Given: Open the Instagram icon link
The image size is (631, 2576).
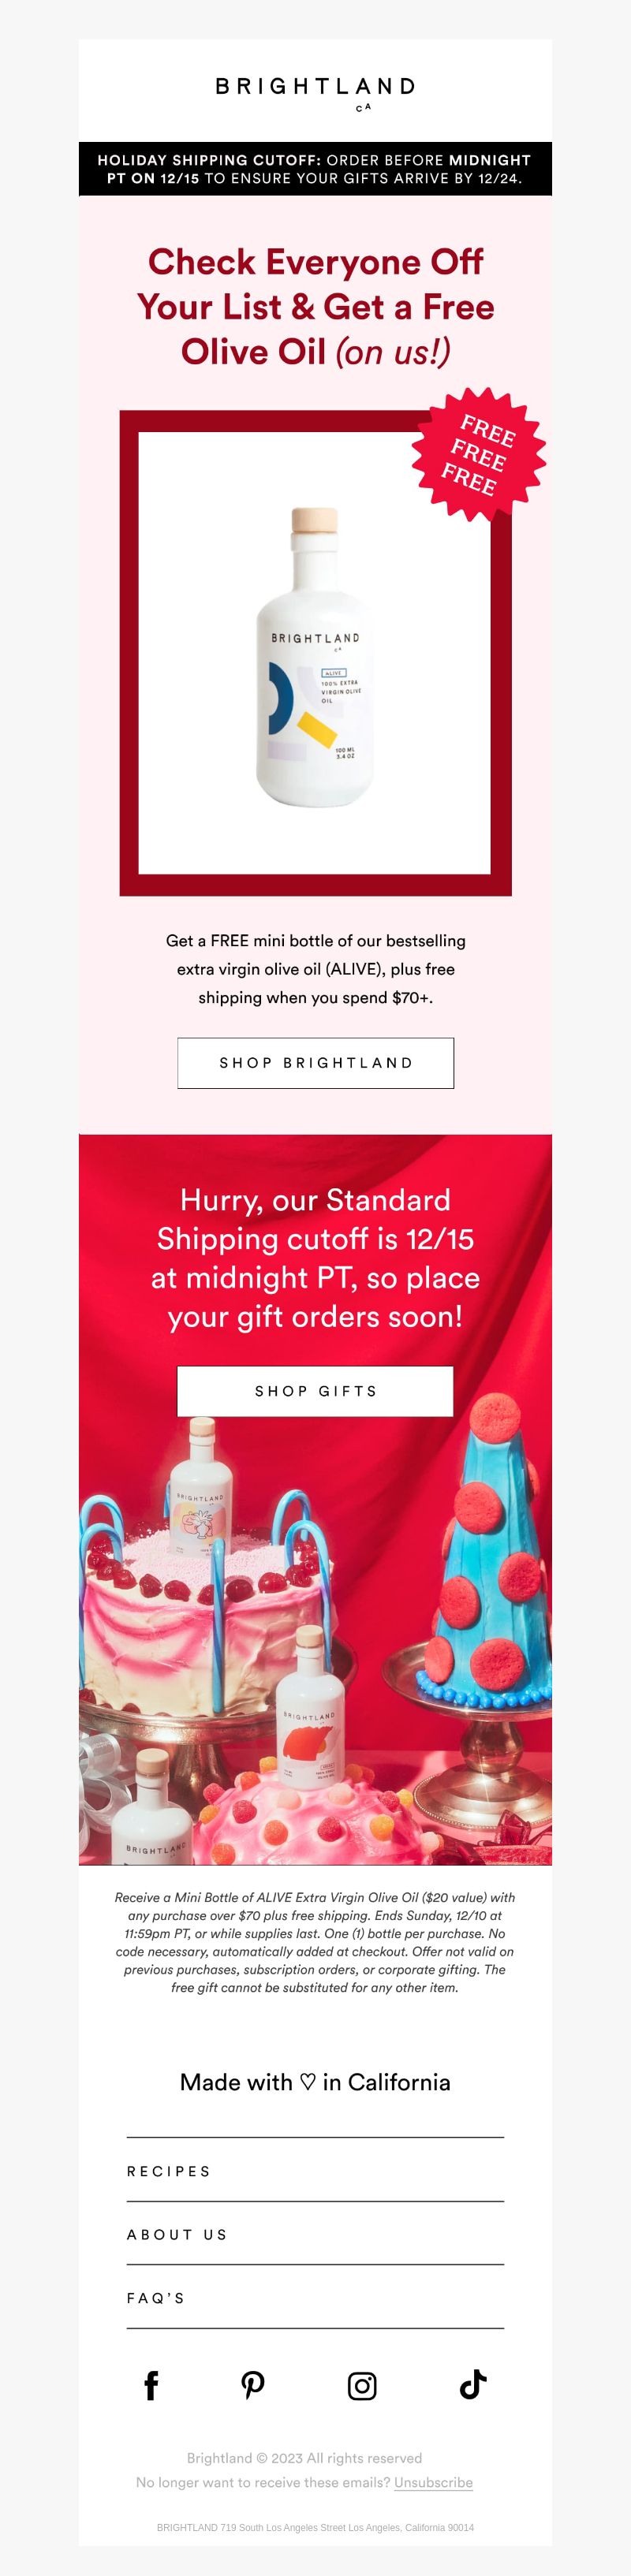Looking at the screenshot, I should [362, 2386].
